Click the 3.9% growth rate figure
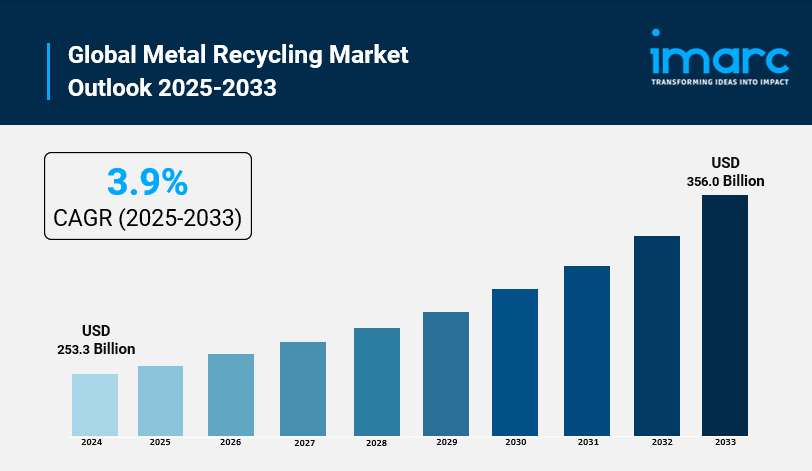Screen dimensions: 812x471 point(147,182)
